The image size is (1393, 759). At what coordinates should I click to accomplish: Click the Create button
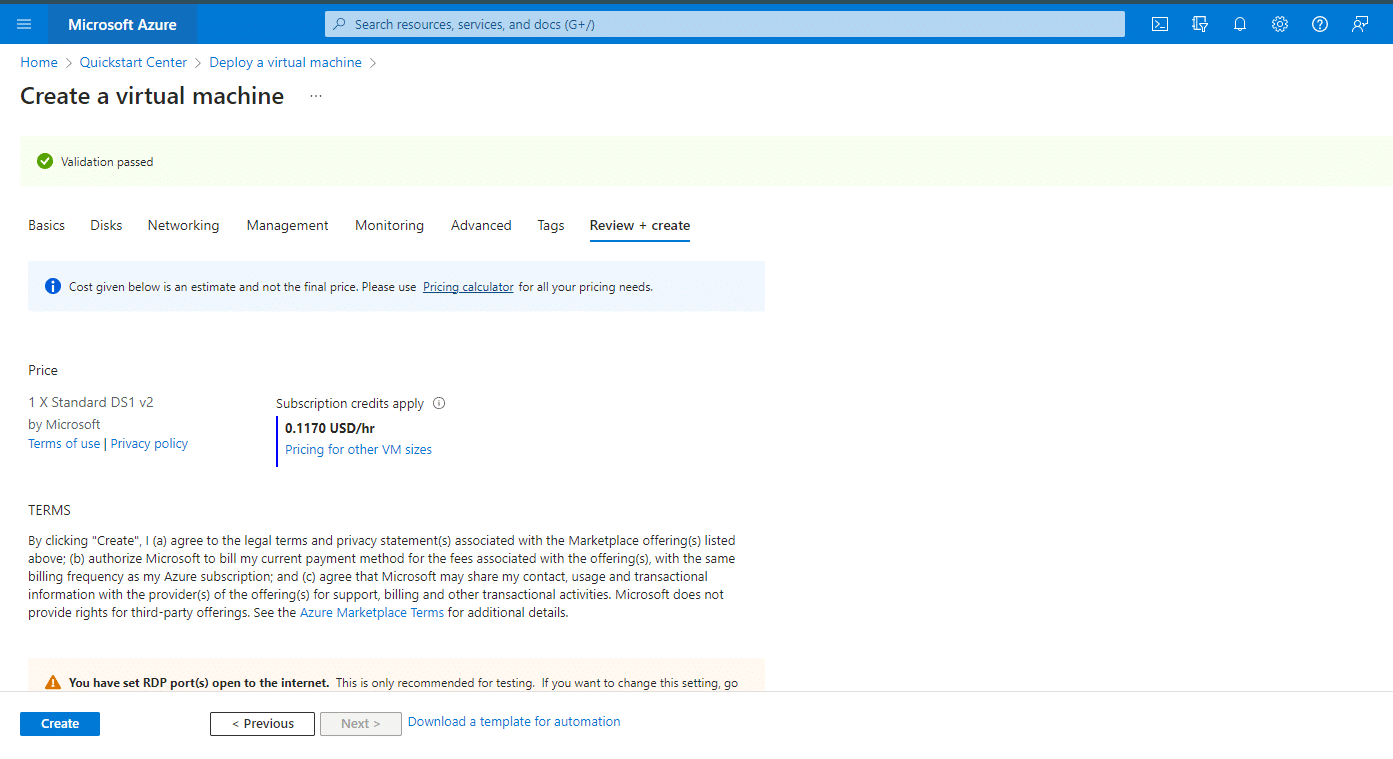point(59,723)
